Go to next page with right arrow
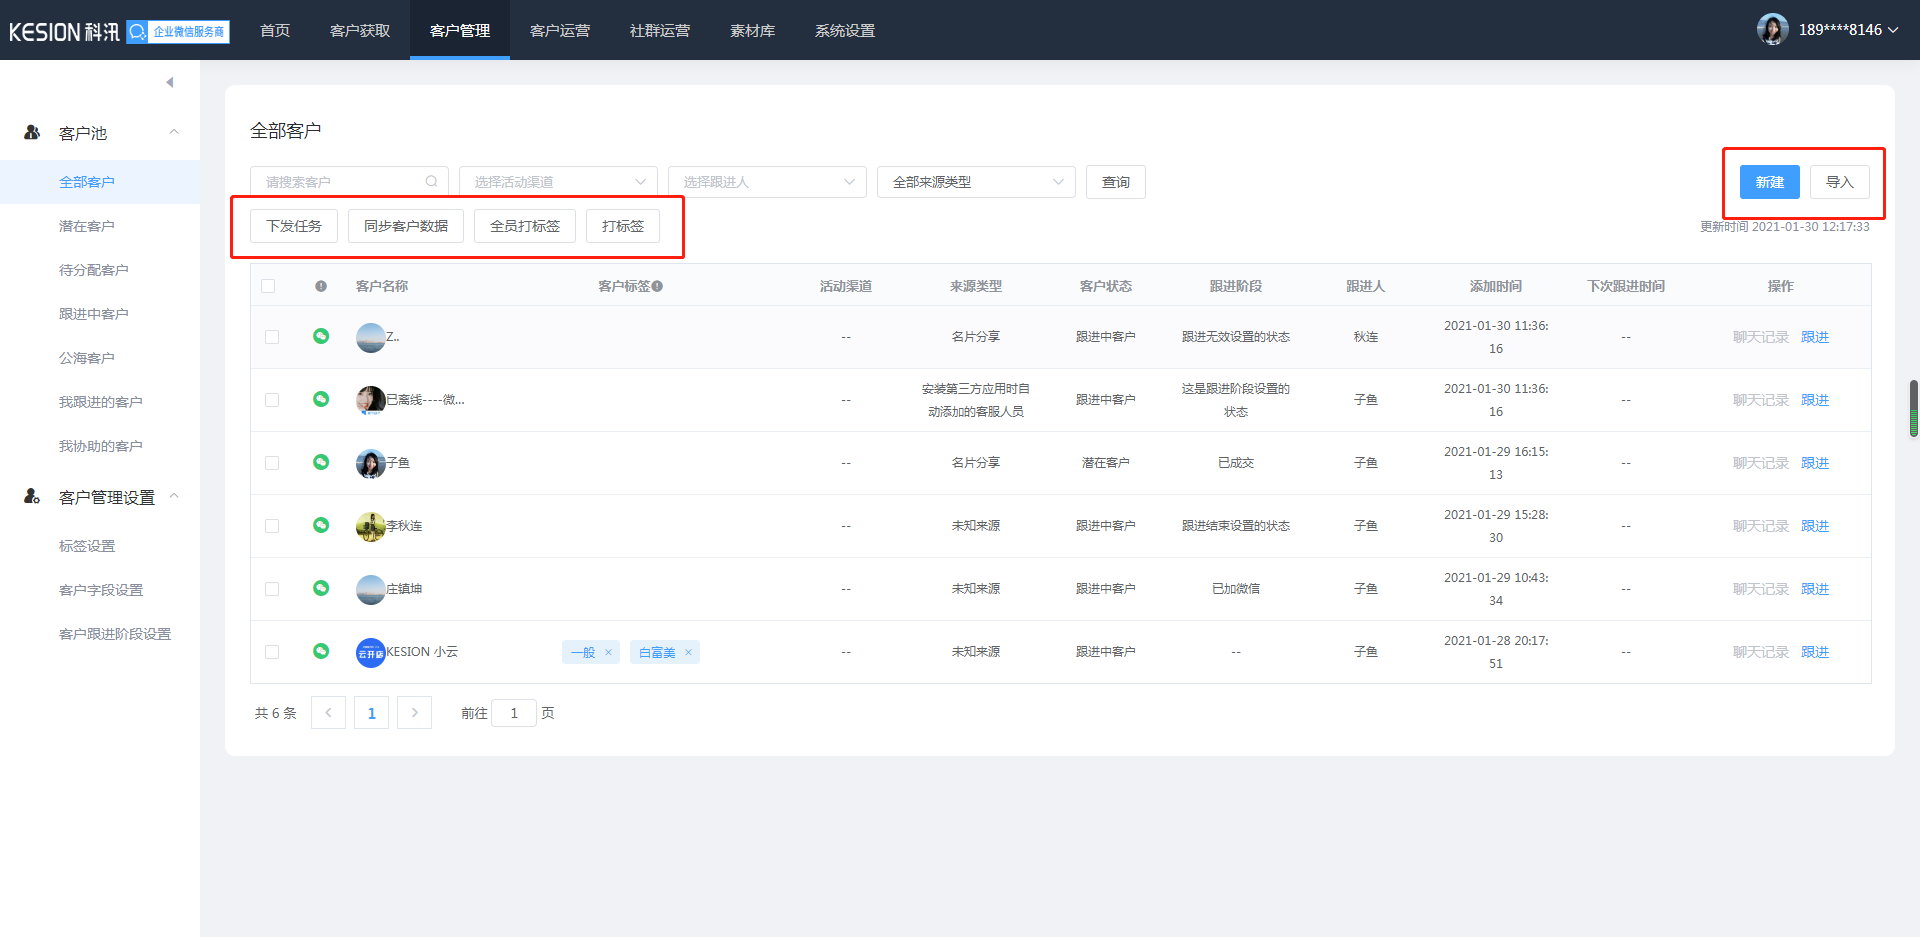Viewport: 1920px width, 937px height. [414, 713]
